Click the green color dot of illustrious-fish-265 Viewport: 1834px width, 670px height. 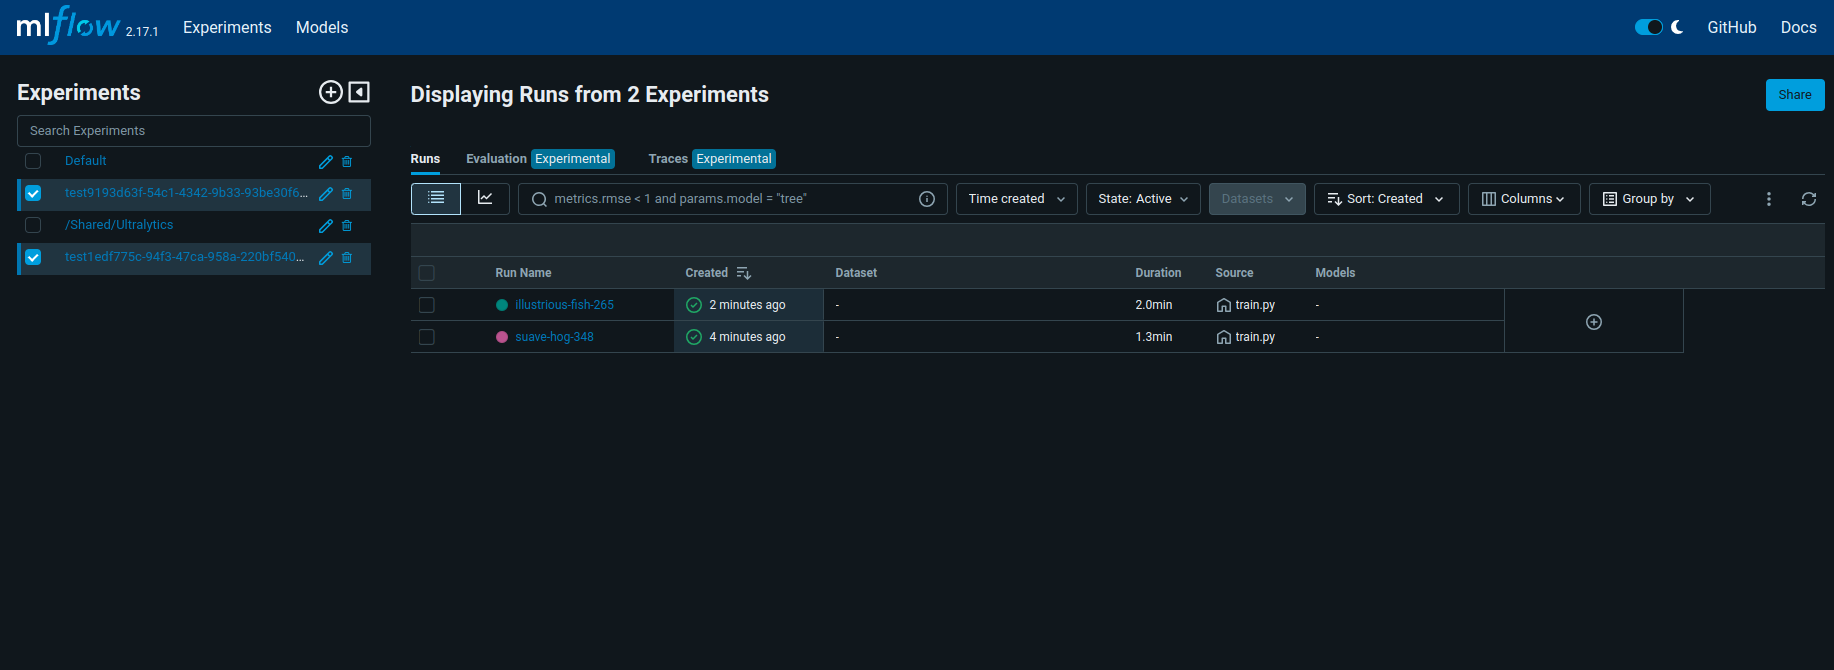[502, 305]
